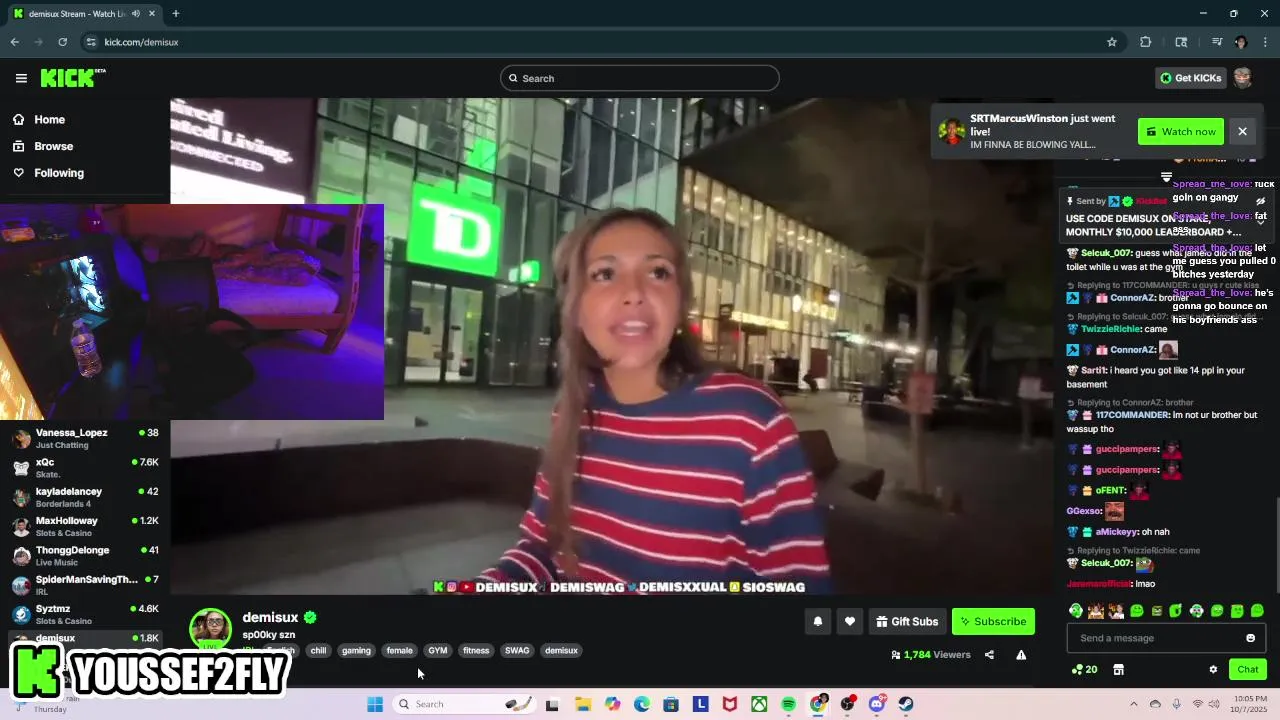
Task: Send message with the Chat button
Action: [x=1247, y=669]
